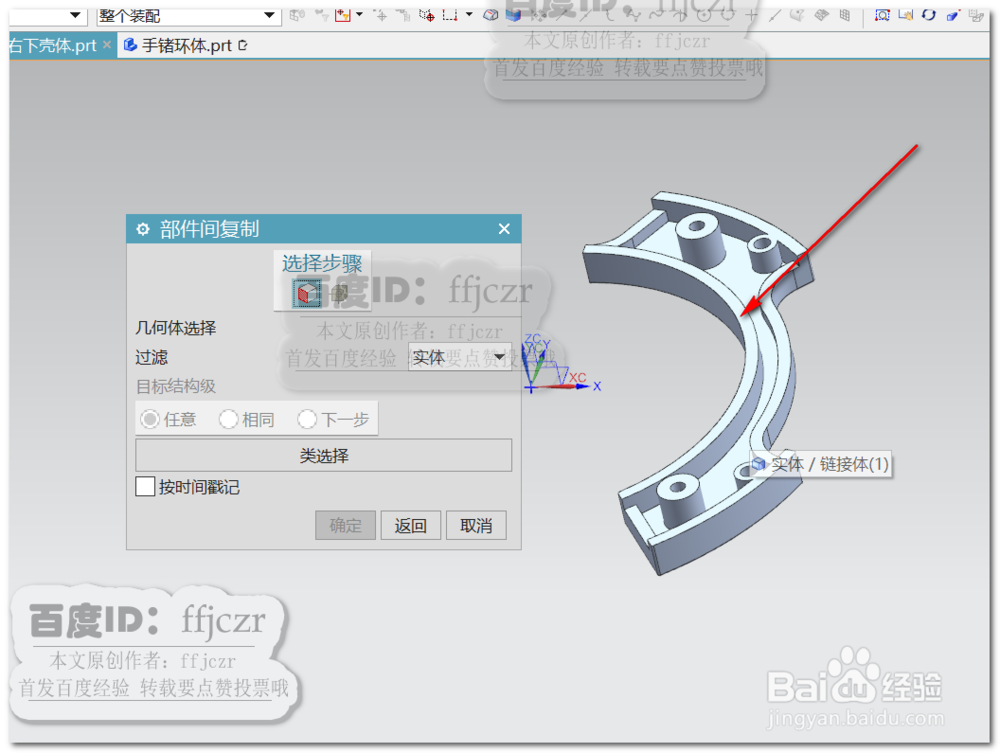Select the solid body selection step icon
1000x753 pixels.
(305, 292)
